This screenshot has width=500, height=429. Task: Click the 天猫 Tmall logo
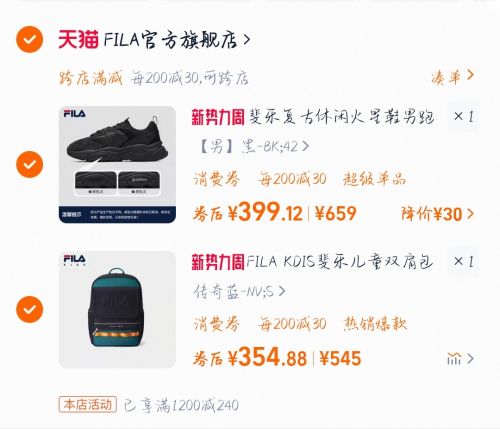pos(79,39)
